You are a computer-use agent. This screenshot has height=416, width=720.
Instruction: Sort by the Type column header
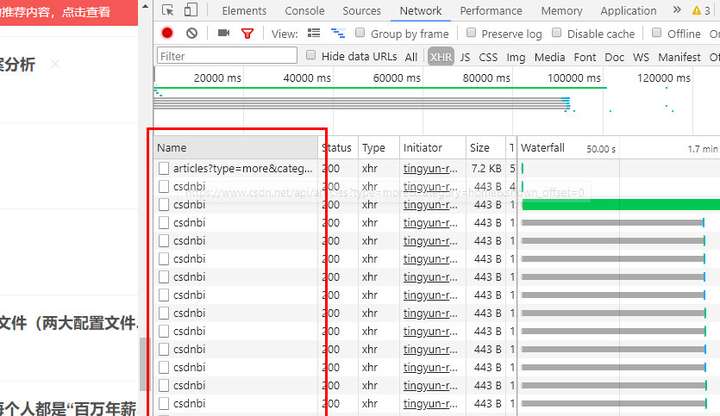pos(378,147)
